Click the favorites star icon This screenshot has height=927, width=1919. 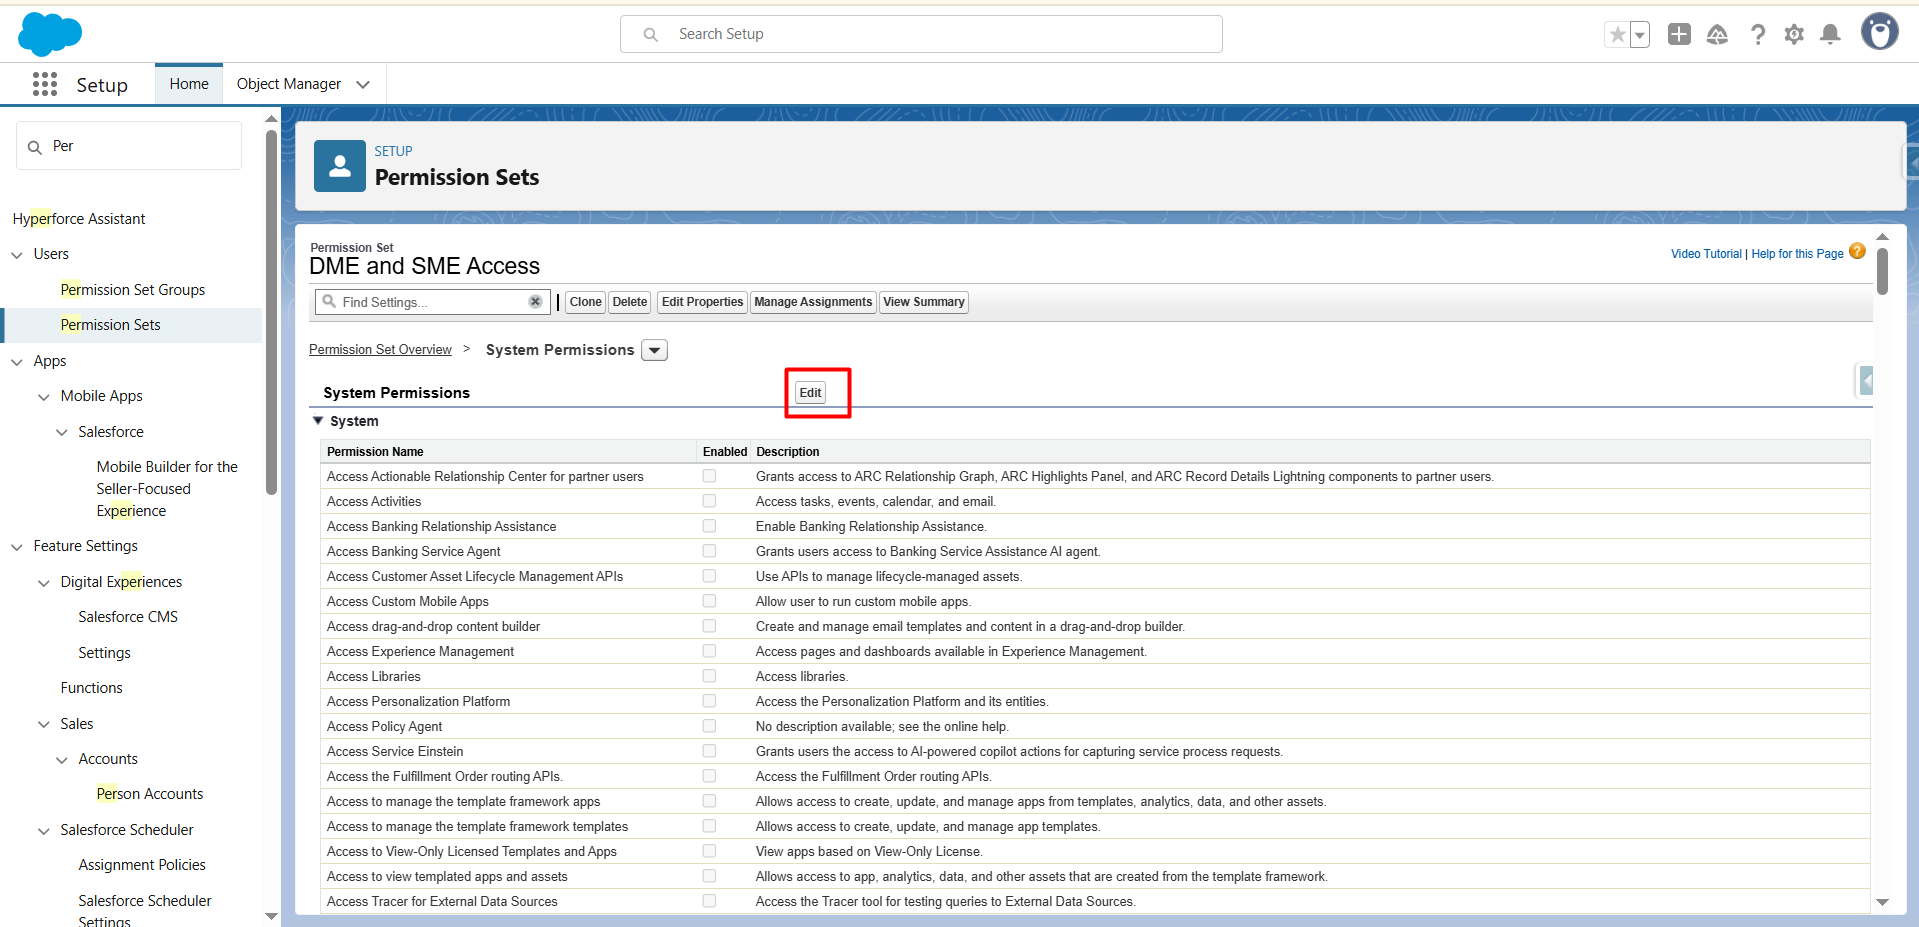(1617, 35)
